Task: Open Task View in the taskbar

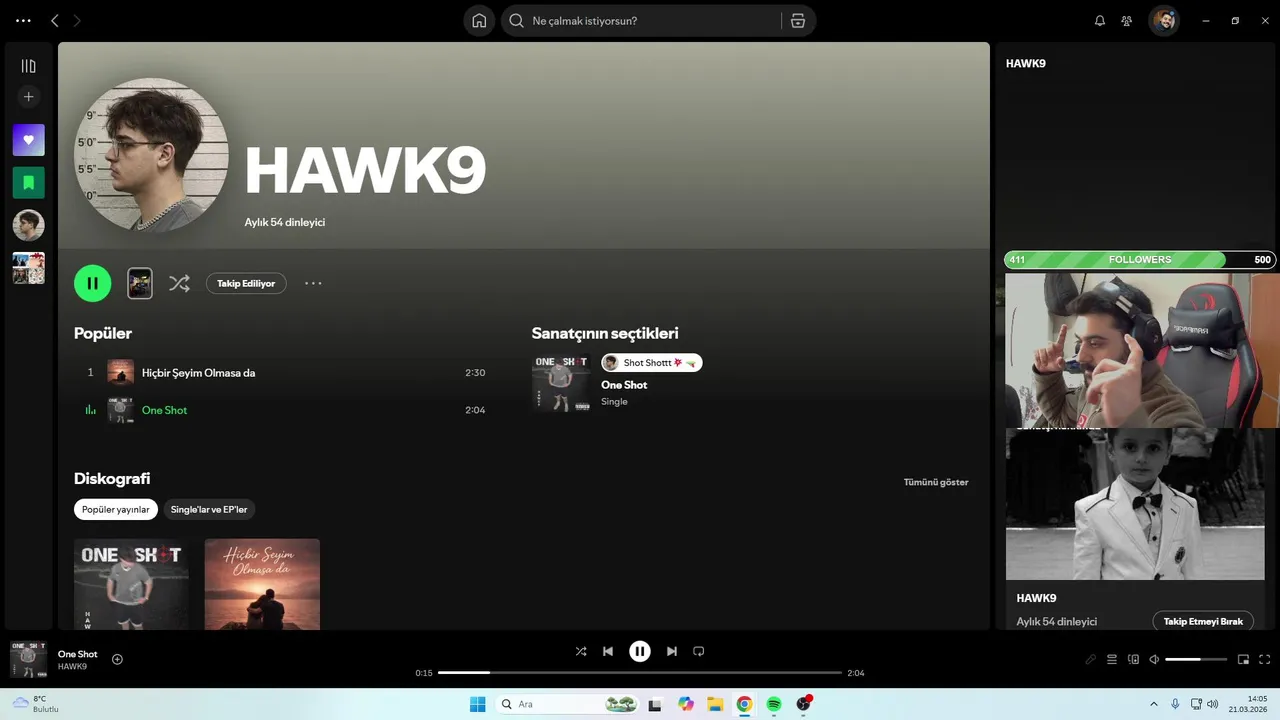Action: 655,704
